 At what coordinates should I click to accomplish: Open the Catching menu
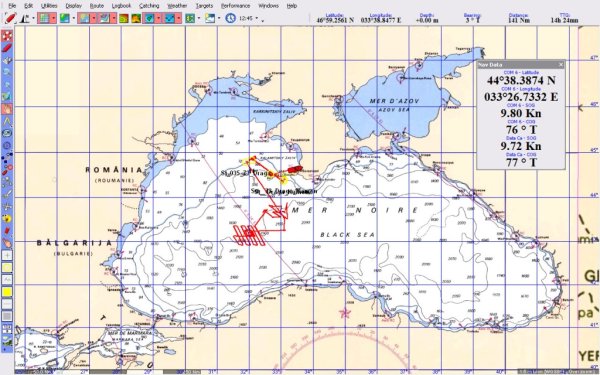(149, 6)
